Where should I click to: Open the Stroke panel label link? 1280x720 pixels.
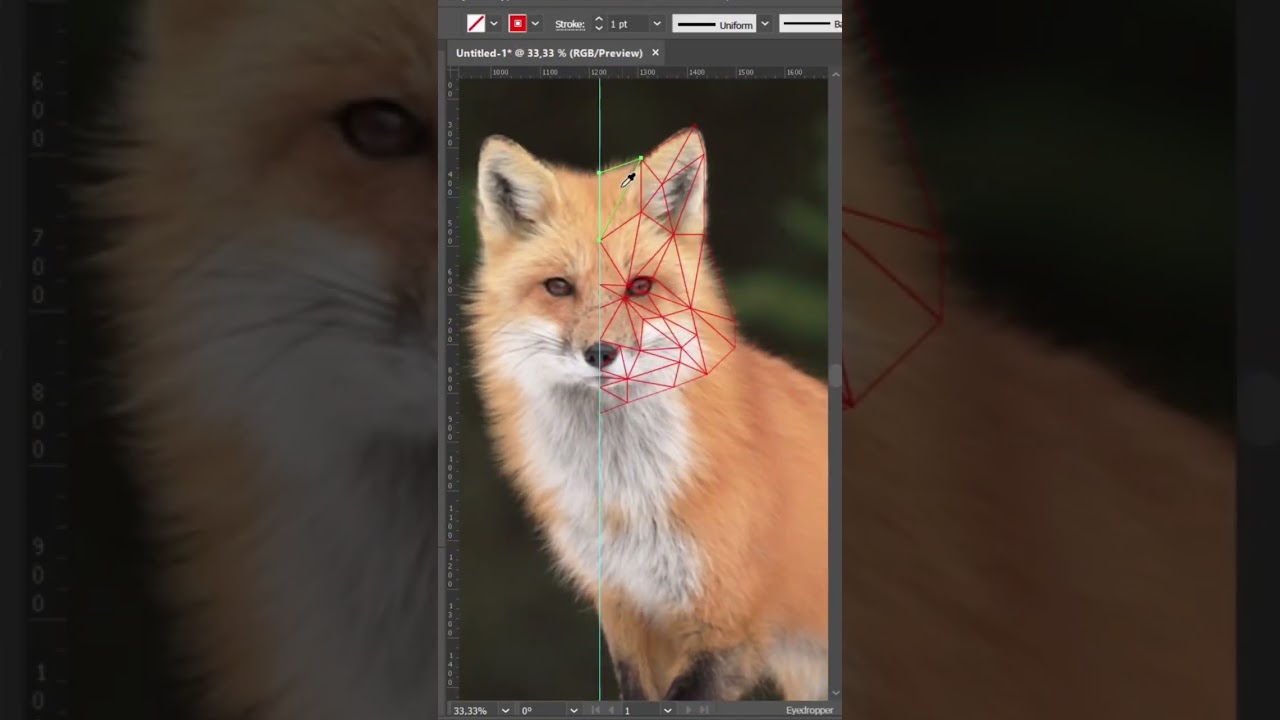(x=570, y=24)
